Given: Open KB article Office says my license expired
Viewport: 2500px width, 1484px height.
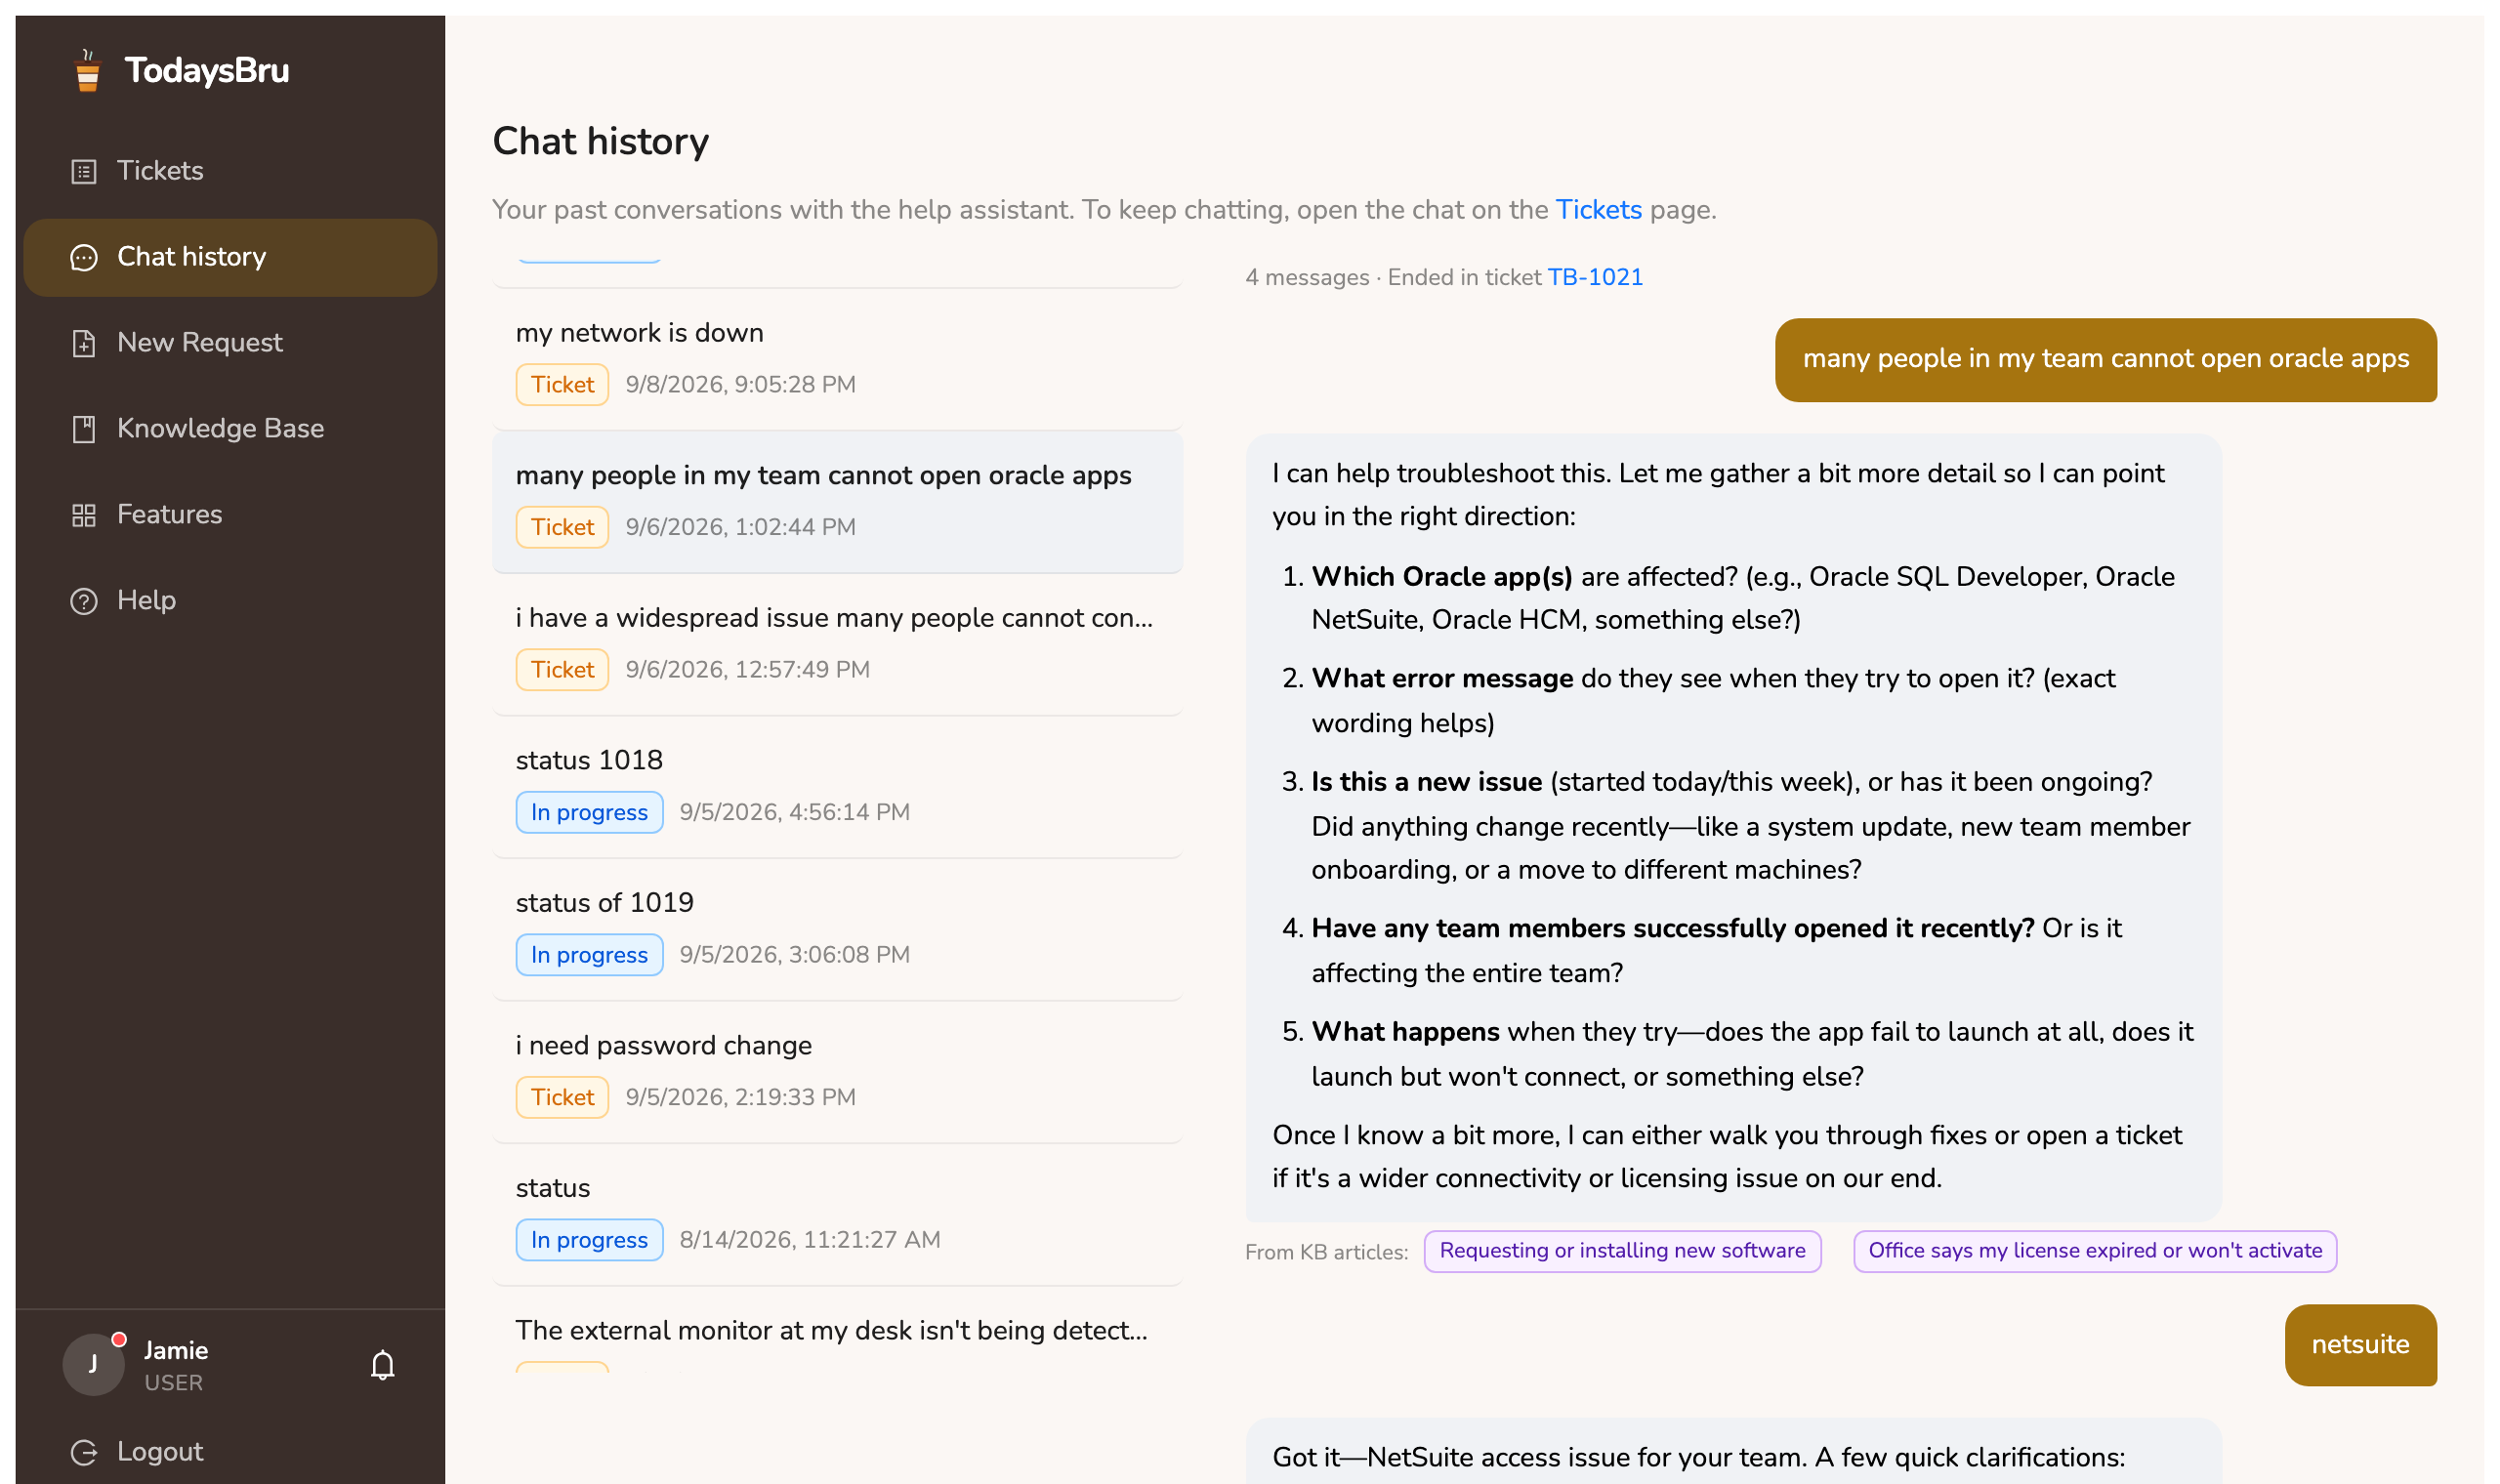Looking at the screenshot, I should pos(2095,1251).
